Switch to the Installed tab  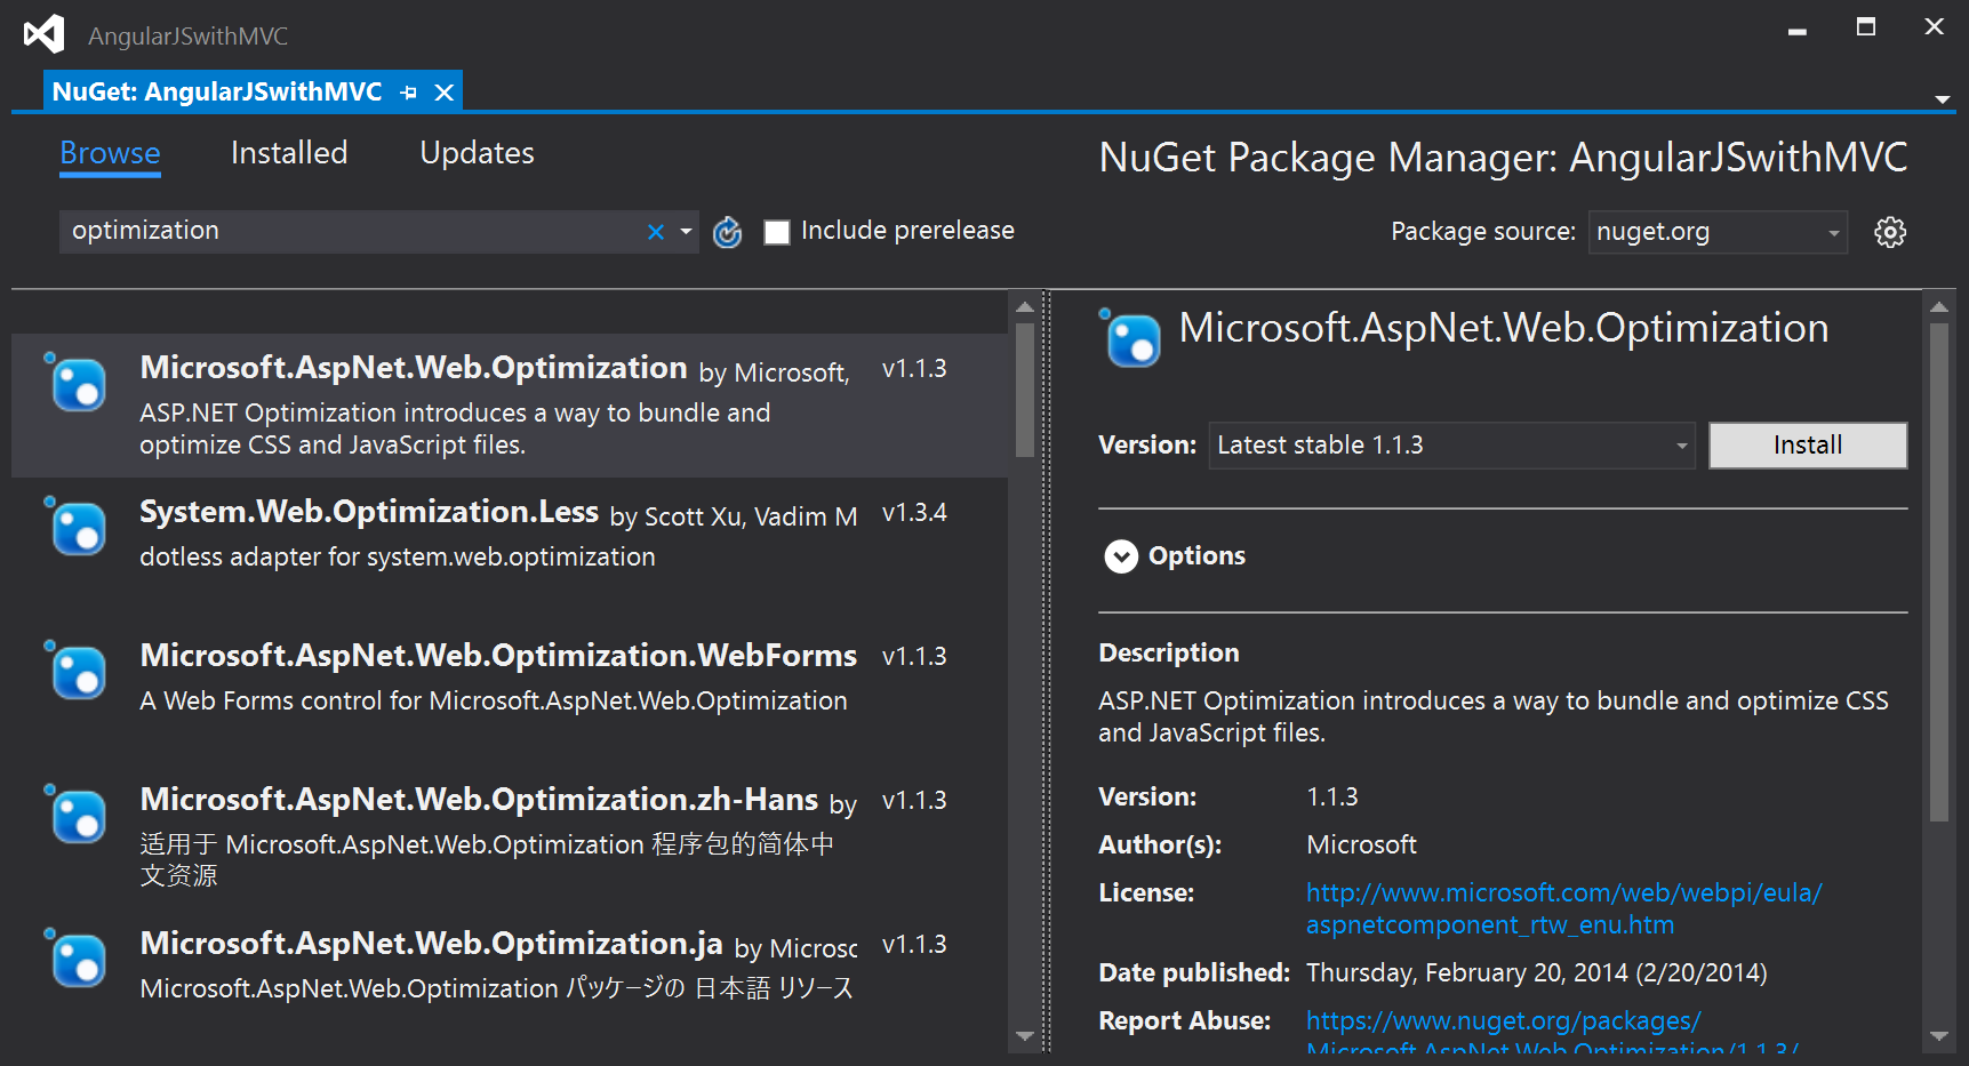click(289, 153)
